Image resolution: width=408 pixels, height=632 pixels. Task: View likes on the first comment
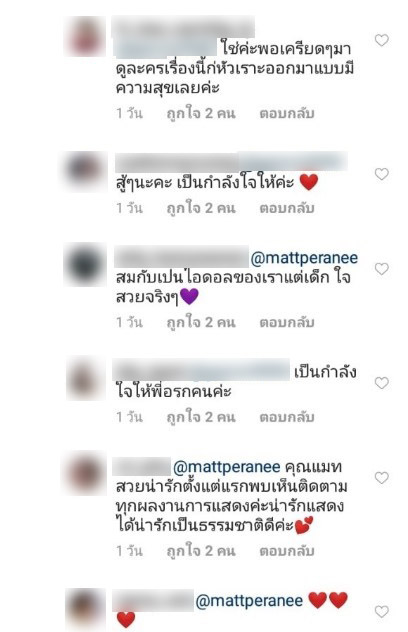(x=201, y=114)
